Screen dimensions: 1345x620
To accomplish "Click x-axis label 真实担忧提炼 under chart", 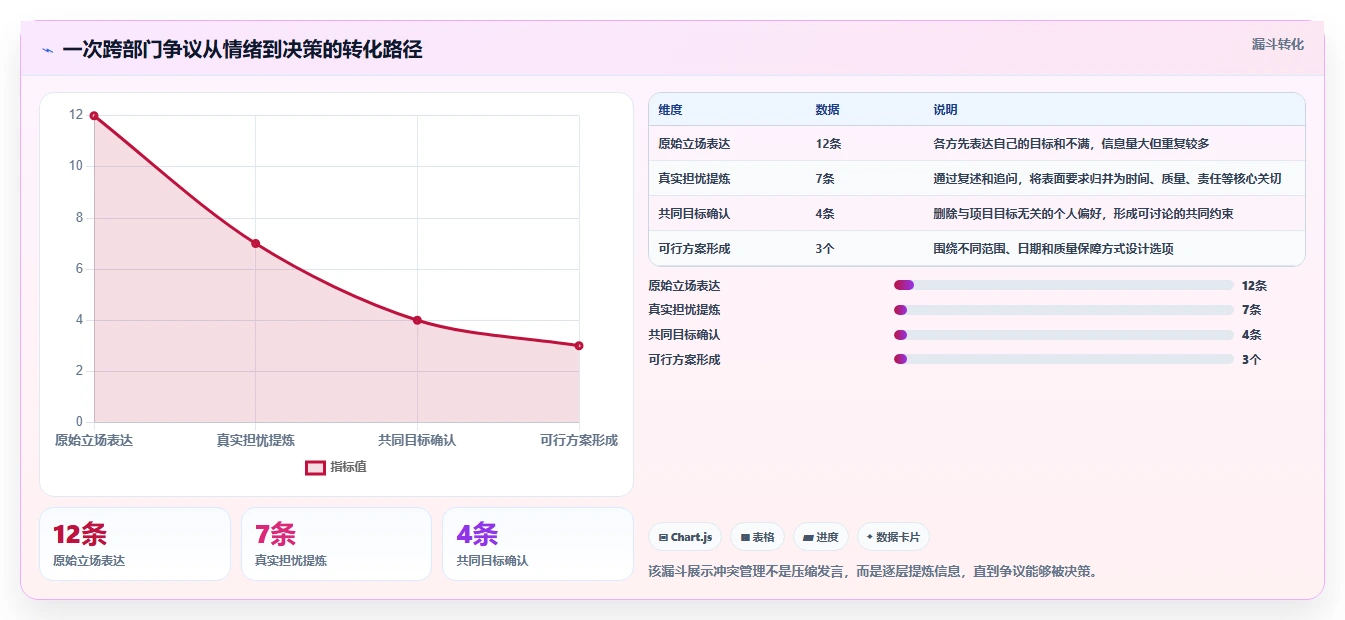I will click(255, 440).
